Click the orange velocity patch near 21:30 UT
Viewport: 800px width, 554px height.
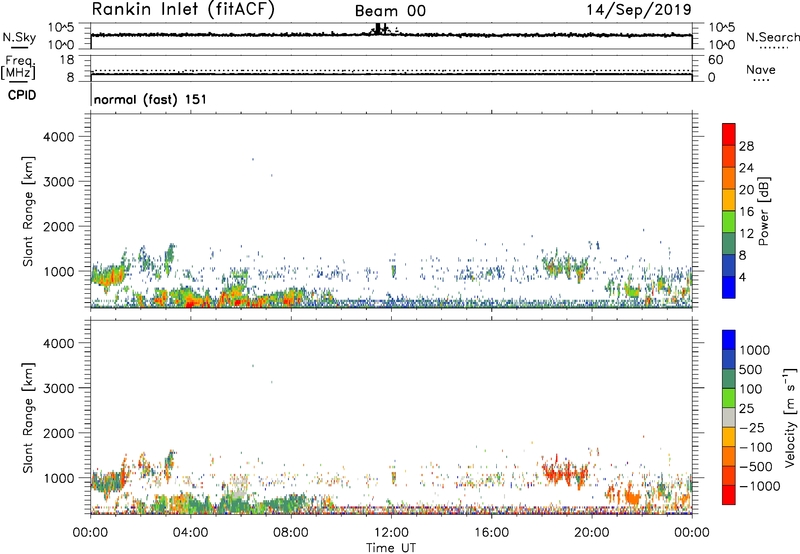point(633,496)
